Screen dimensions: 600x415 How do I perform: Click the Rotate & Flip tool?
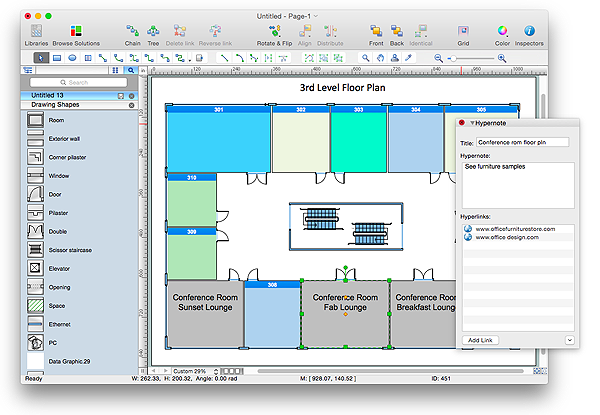(x=275, y=31)
